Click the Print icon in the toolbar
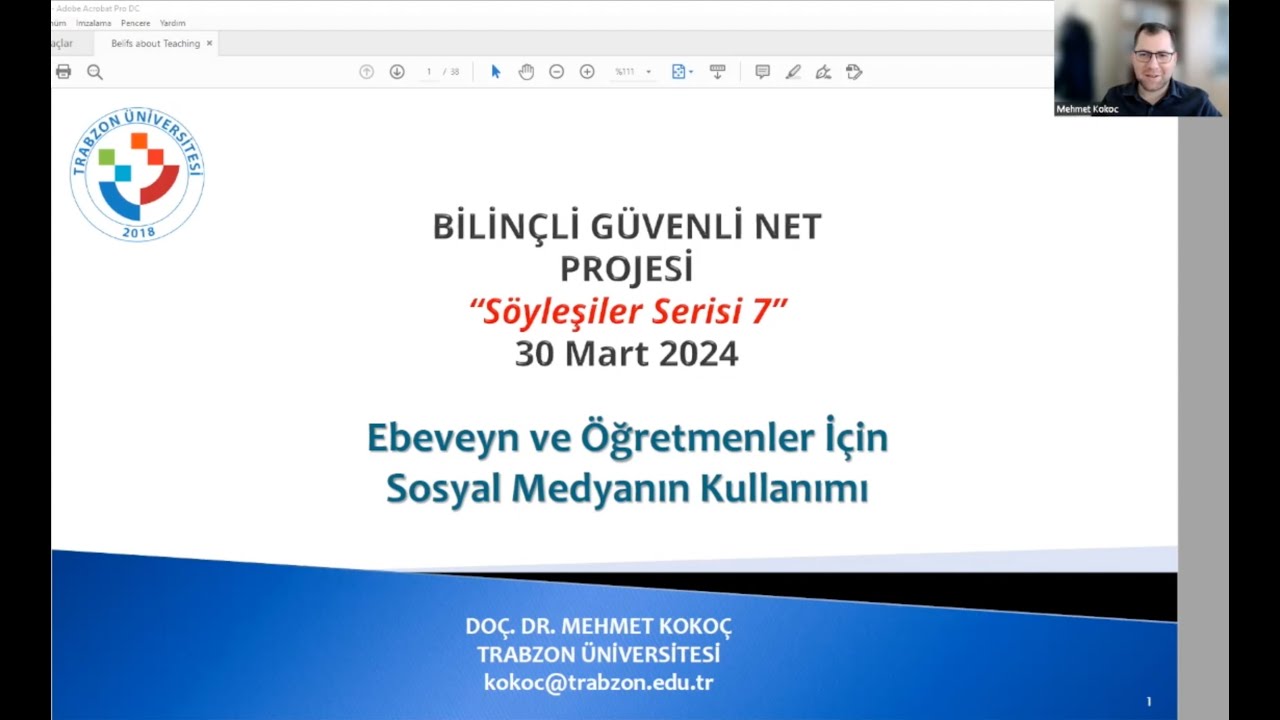The height and width of the screenshot is (720, 1280). 64,72
